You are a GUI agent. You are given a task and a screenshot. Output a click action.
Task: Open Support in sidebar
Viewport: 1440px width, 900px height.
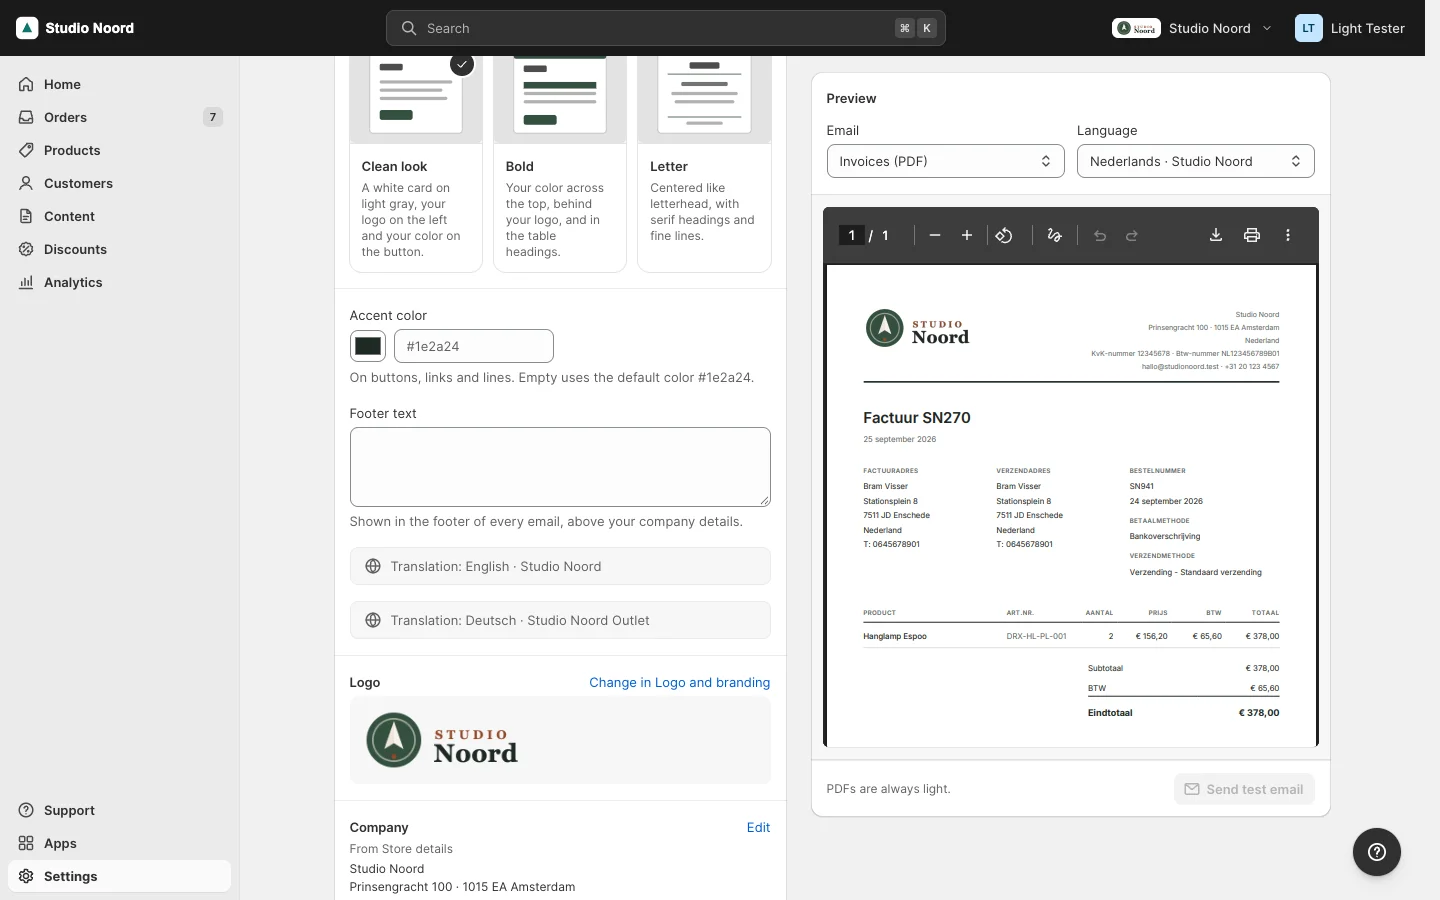pos(120,810)
